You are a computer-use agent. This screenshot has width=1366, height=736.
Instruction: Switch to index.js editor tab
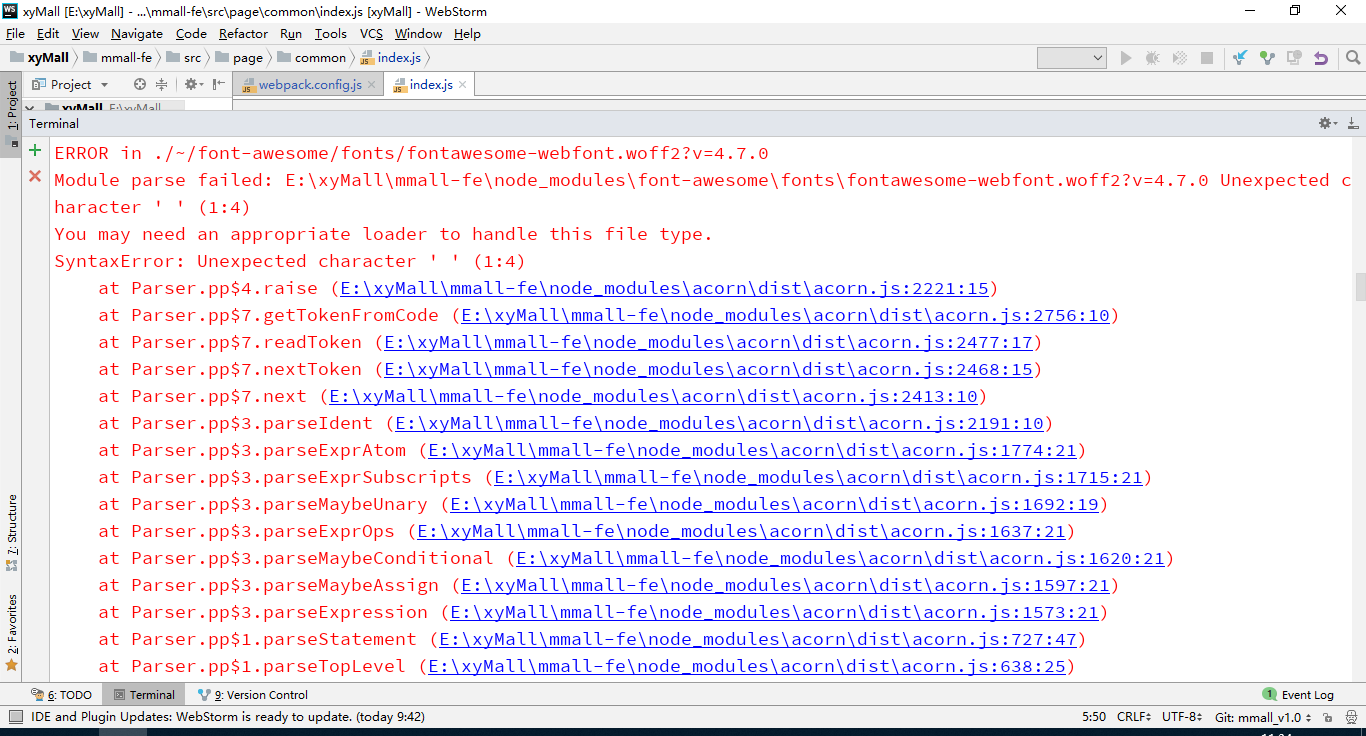pyautogui.click(x=431, y=85)
